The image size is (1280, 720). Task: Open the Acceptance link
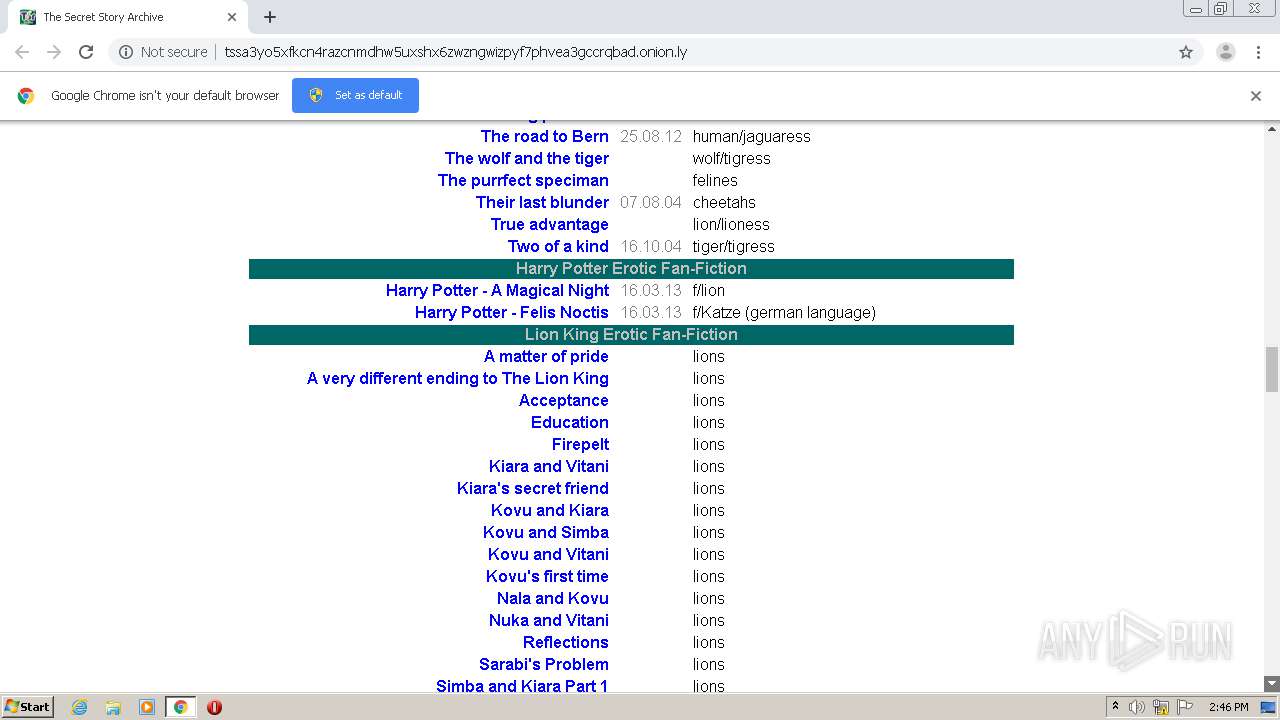pos(564,400)
